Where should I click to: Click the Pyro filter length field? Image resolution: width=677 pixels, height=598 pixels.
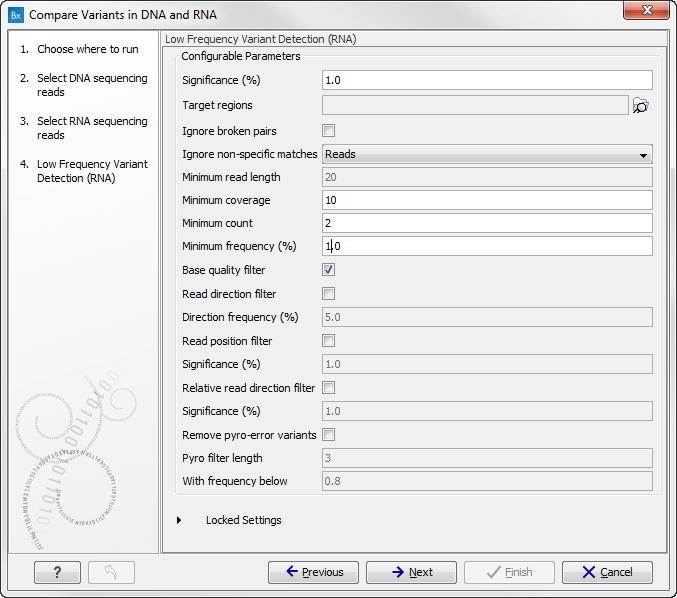coord(487,458)
